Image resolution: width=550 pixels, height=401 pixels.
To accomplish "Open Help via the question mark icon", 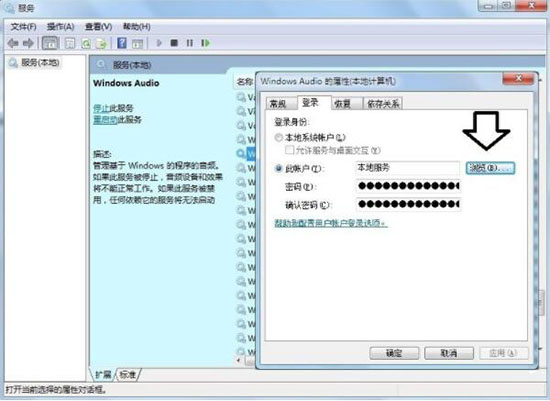I will click(122, 43).
